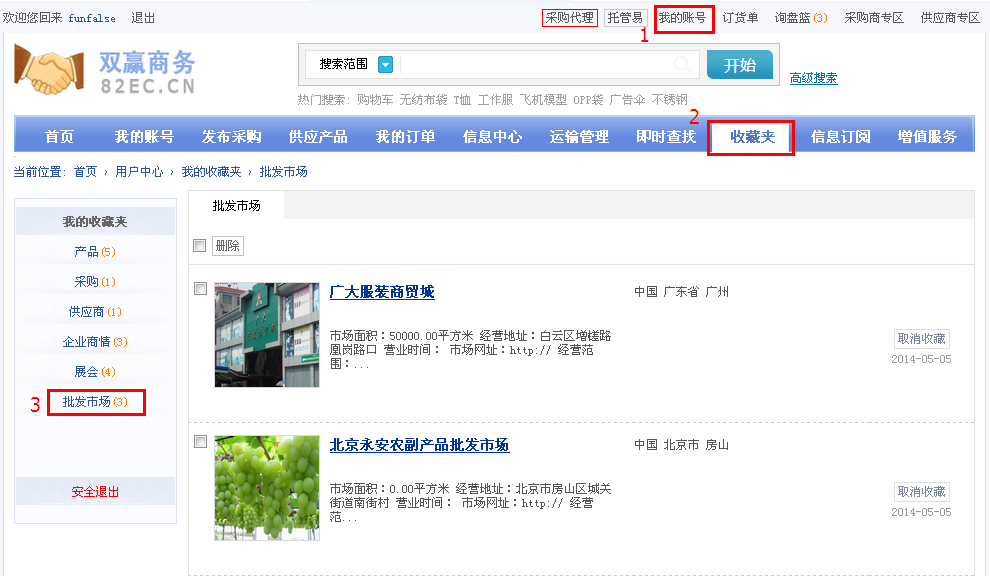
Task: Tick the checkbox for 广大服装商贸城
Action: click(200, 289)
